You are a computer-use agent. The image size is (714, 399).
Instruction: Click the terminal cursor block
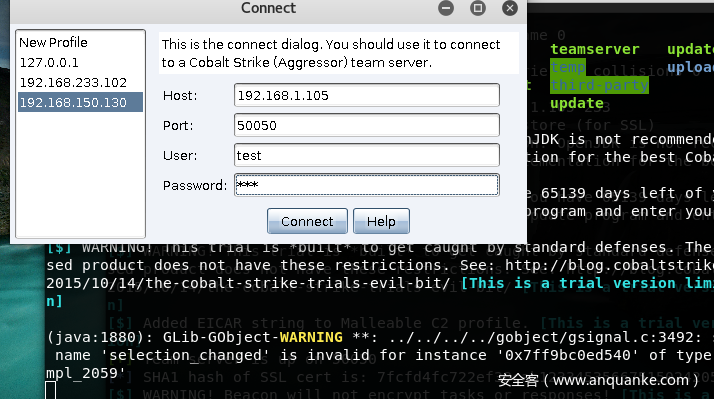pos(51,390)
